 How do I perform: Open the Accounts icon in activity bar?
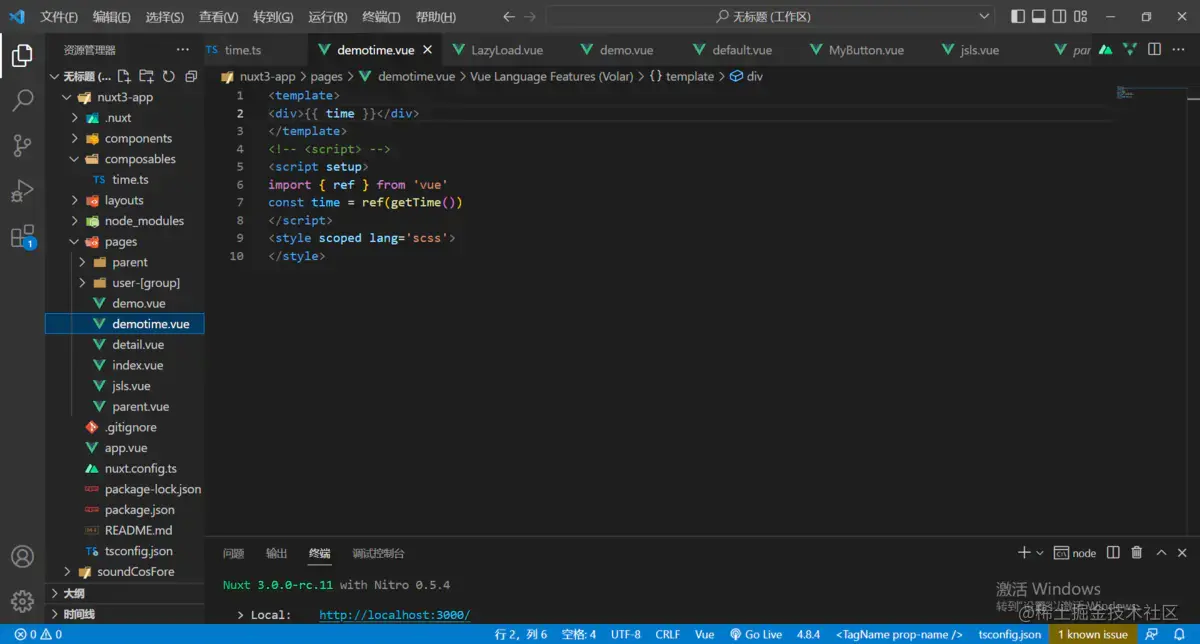point(22,556)
